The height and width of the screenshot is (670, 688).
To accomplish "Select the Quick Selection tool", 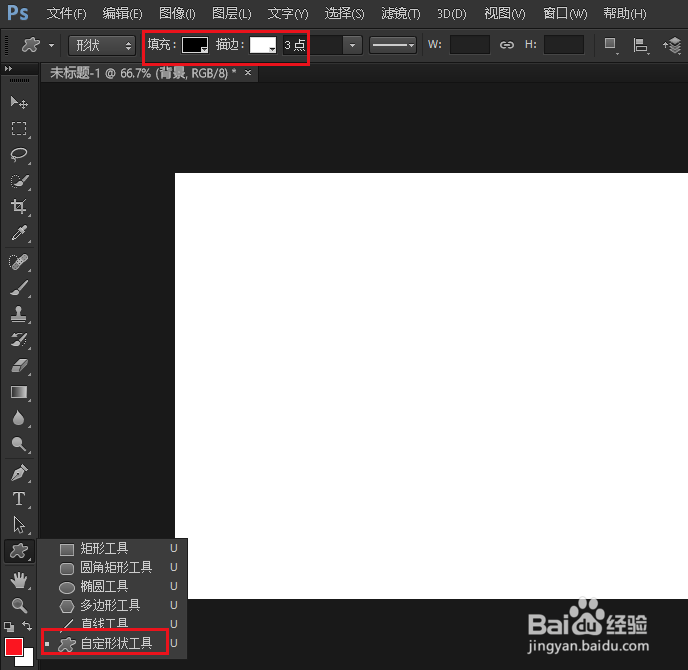I will (18, 181).
